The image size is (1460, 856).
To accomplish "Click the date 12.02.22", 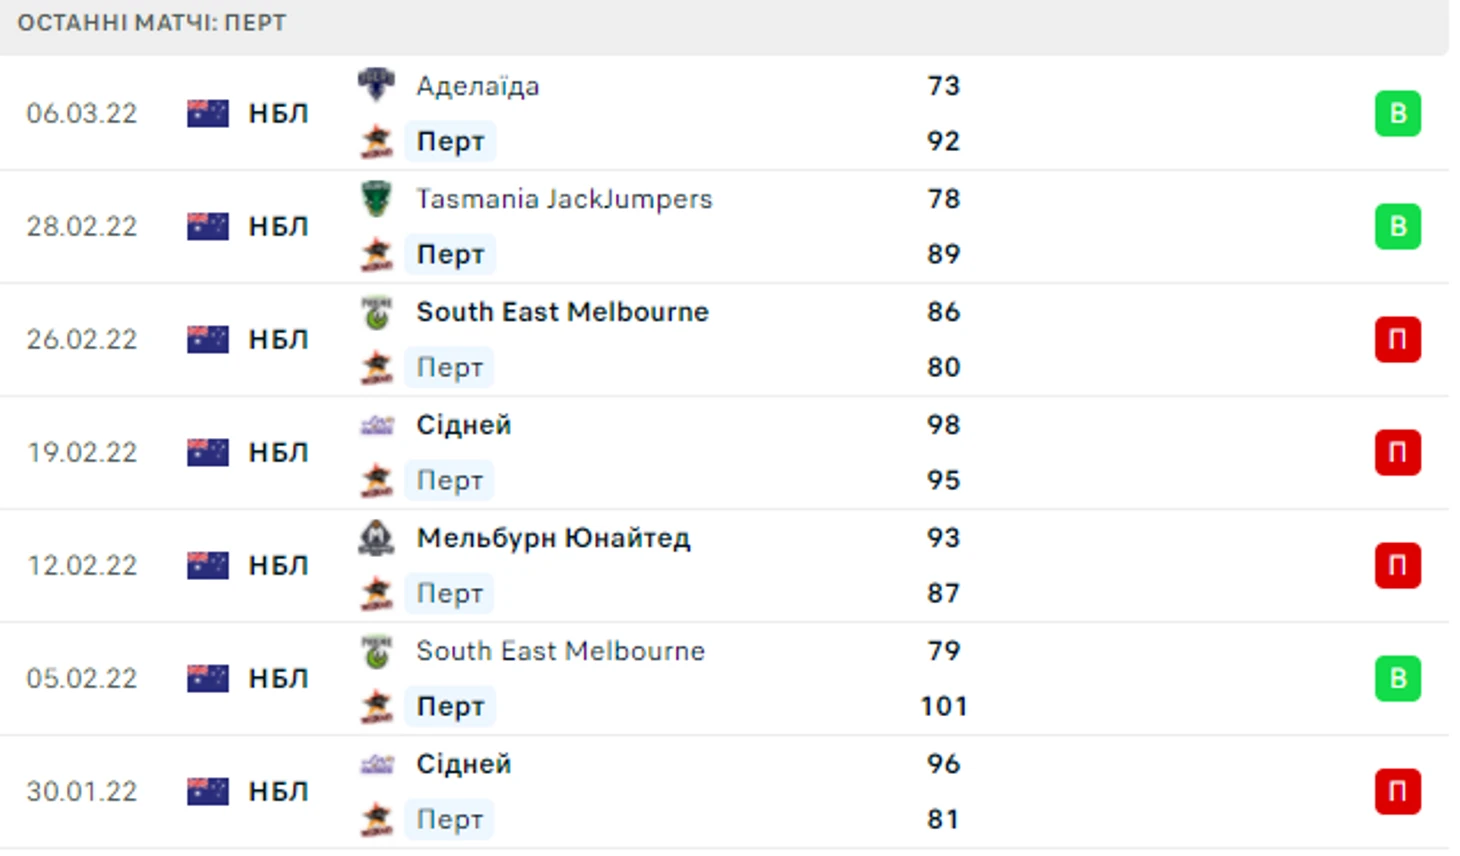I will click(x=82, y=565).
